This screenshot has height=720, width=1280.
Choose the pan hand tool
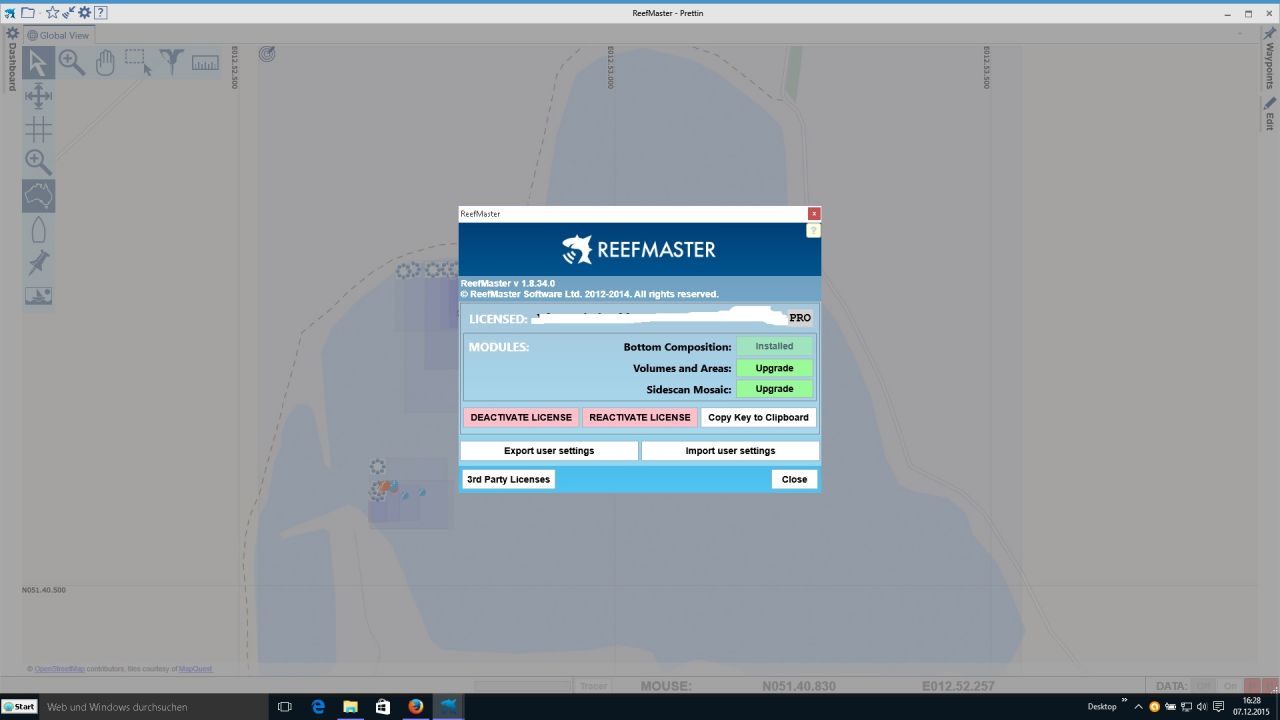105,63
